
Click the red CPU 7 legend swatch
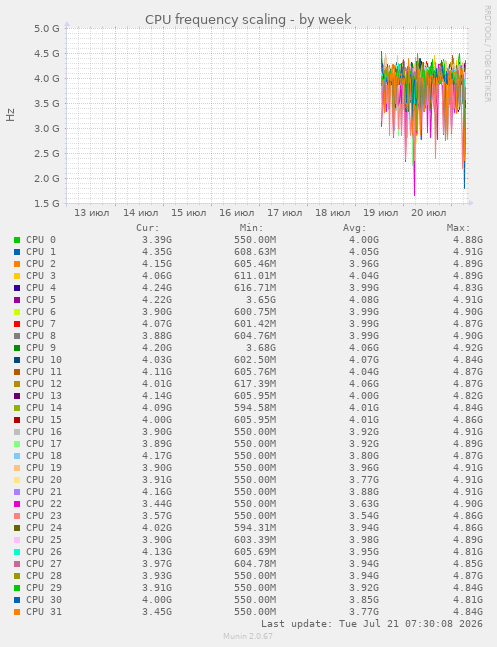click(17, 324)
